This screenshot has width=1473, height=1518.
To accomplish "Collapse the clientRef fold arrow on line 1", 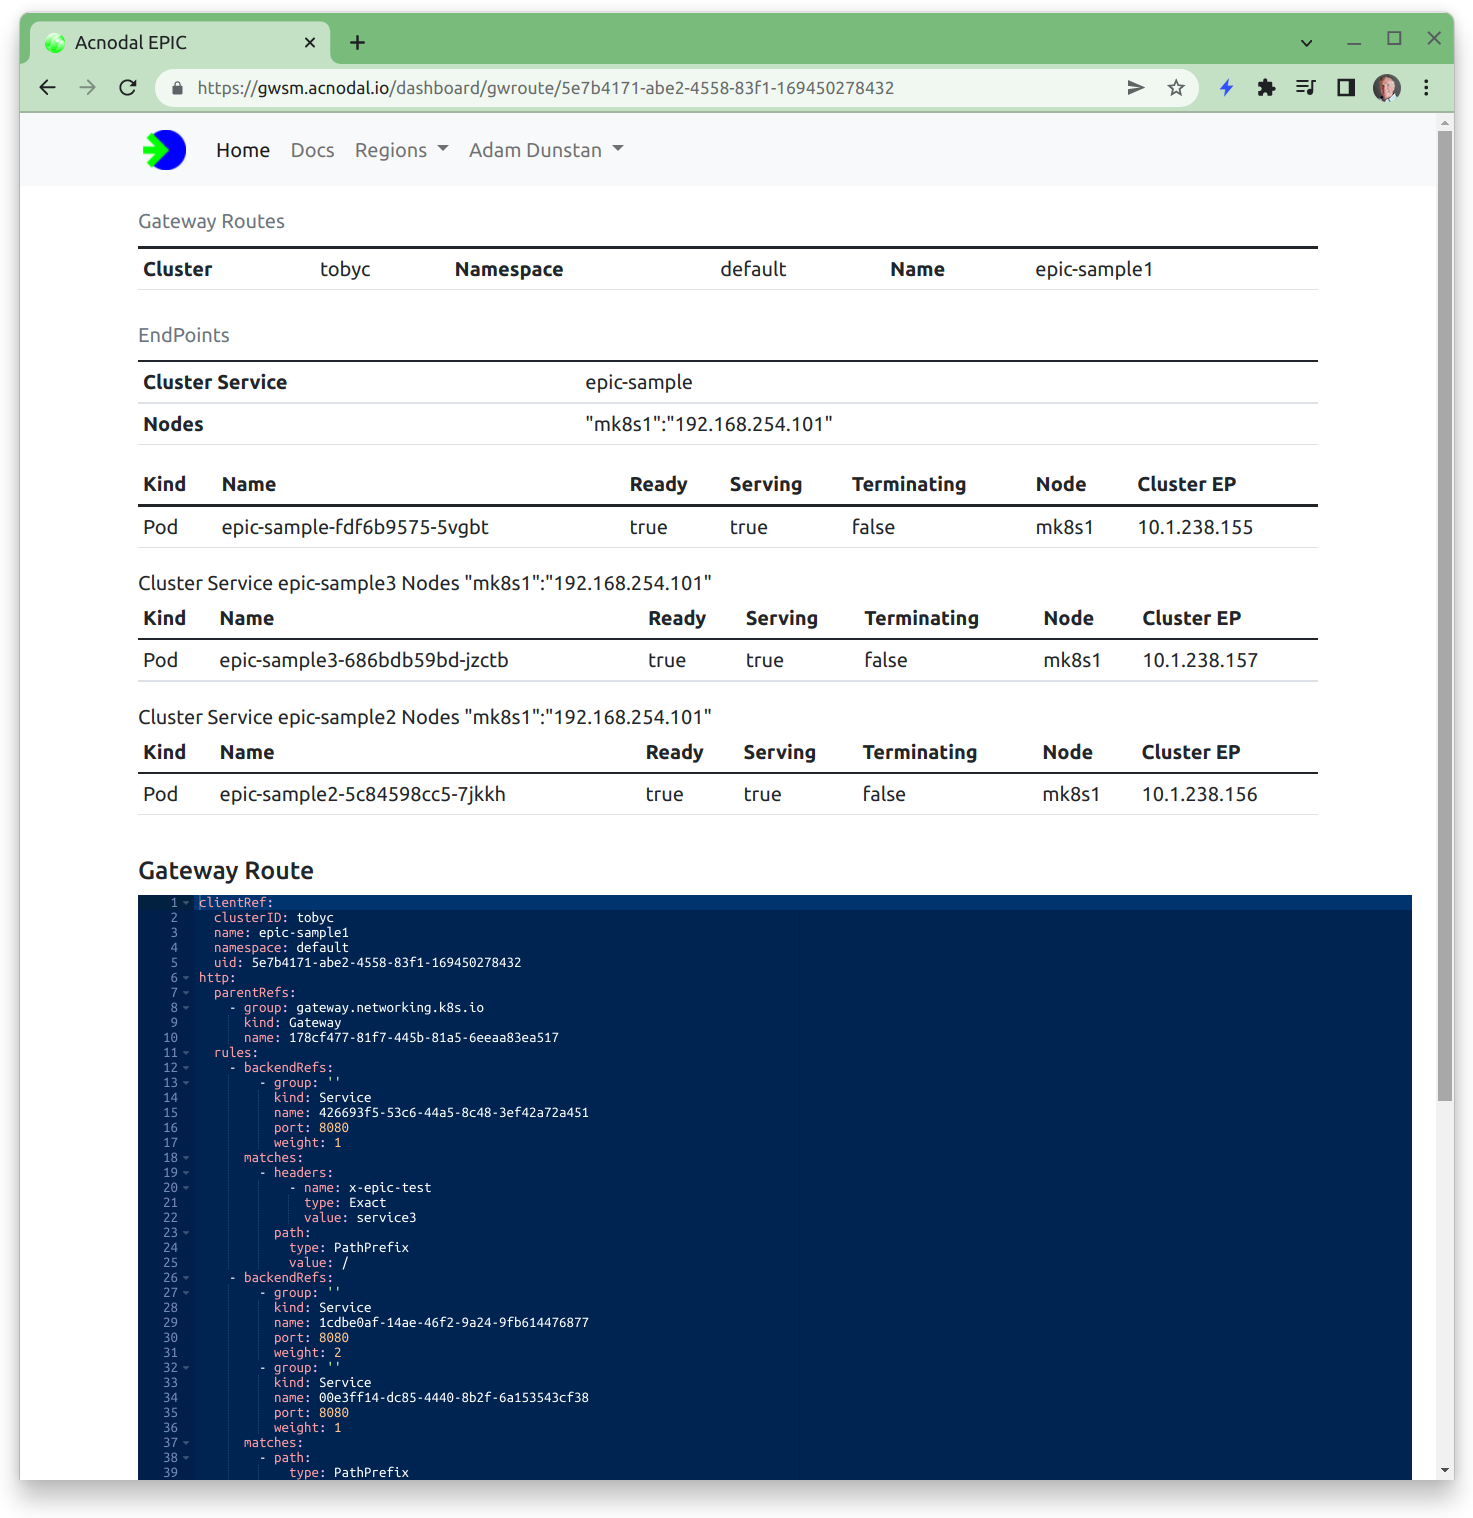I will [x=186, y=903].
